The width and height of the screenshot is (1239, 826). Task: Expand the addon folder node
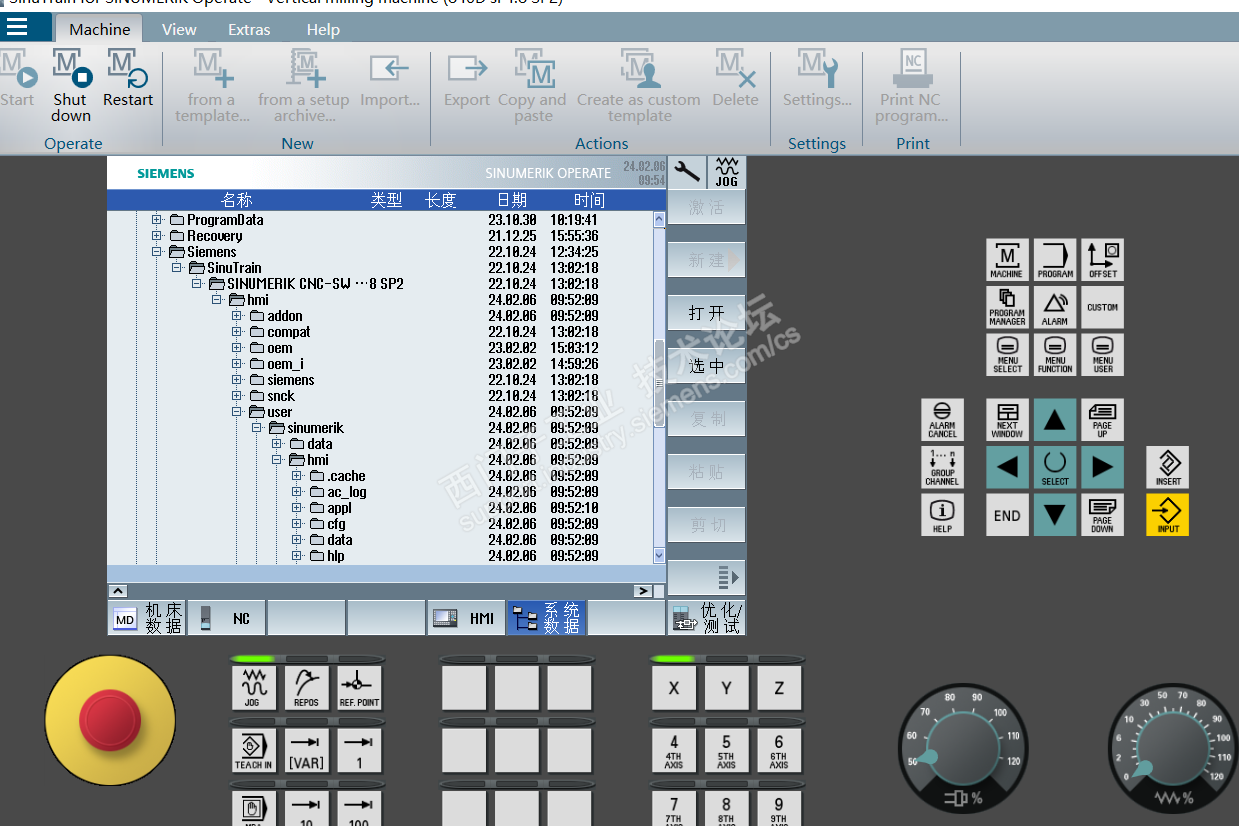[x=237, y=316]
